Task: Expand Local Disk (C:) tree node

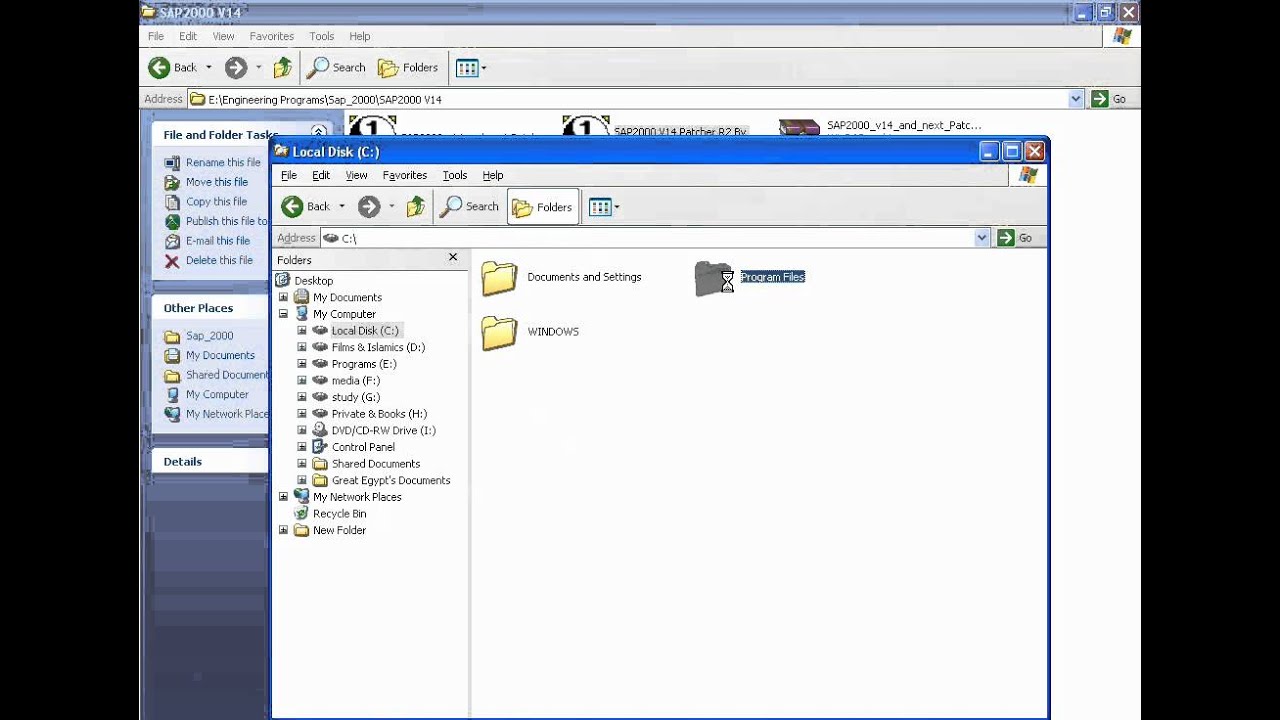Action: tap(302, 330)
